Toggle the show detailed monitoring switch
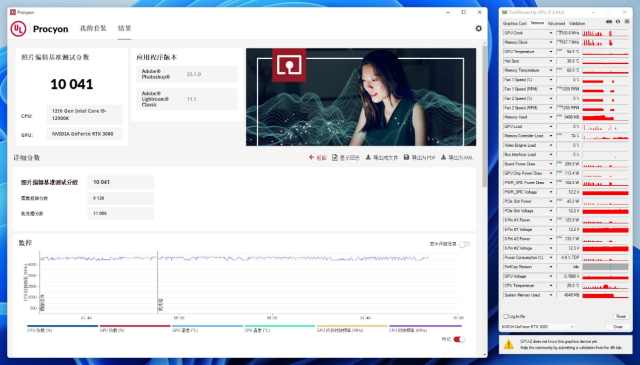Screen dimensions: 640x365 click(x=464, y=244)
